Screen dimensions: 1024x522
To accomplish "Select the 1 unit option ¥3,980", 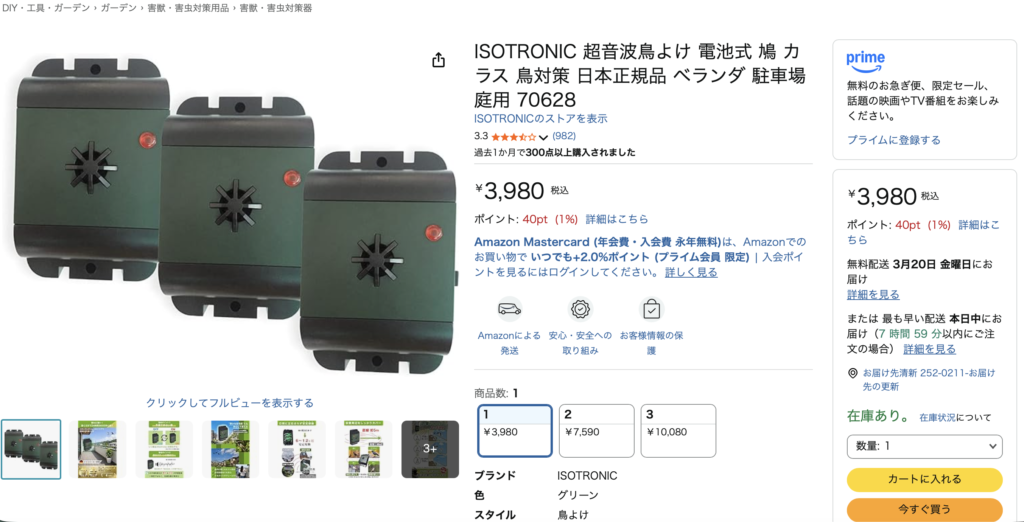I will point(515,431).
